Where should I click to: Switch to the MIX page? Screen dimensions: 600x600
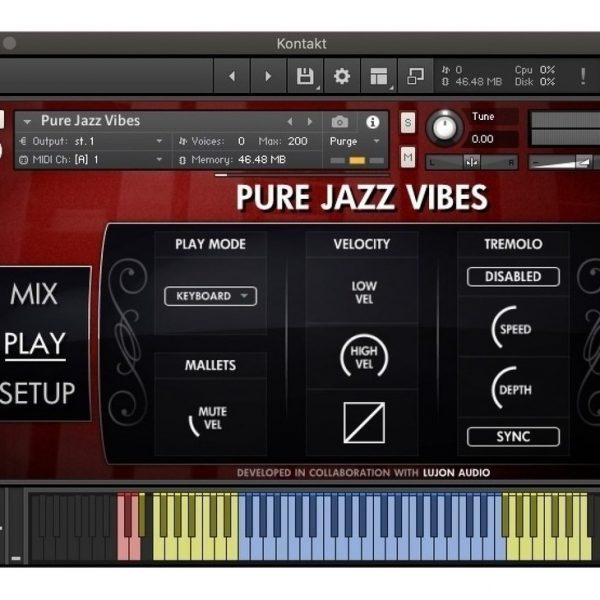[x=34, y=294]
